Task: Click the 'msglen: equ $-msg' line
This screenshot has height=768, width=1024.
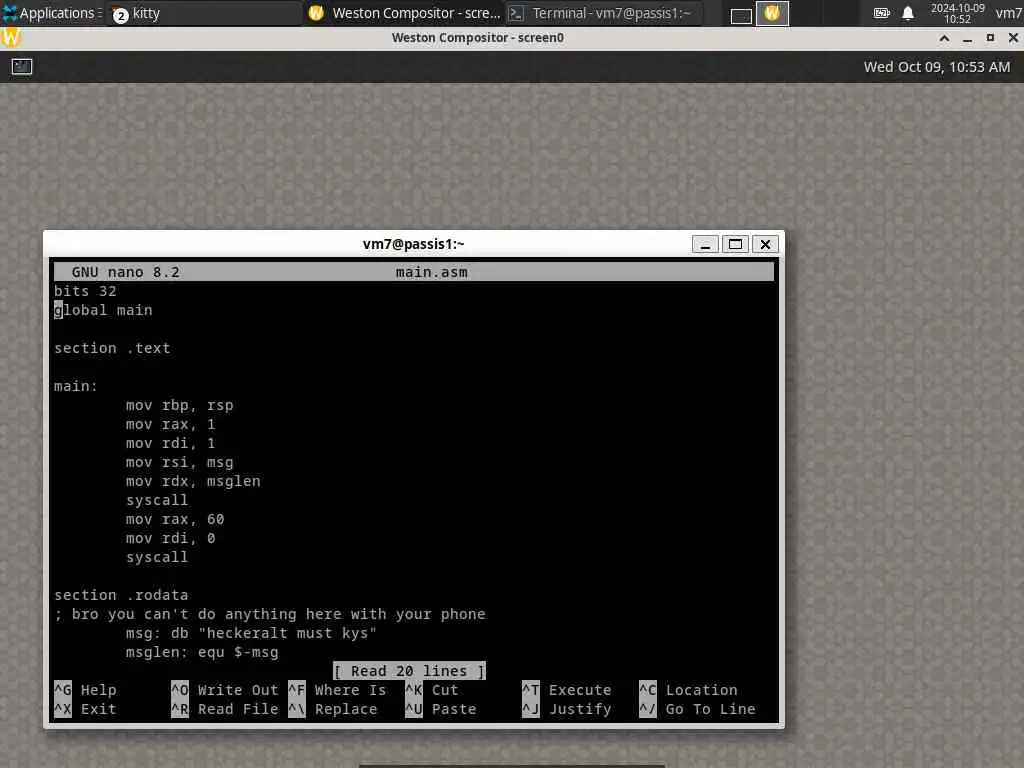Action: (202, 652)
